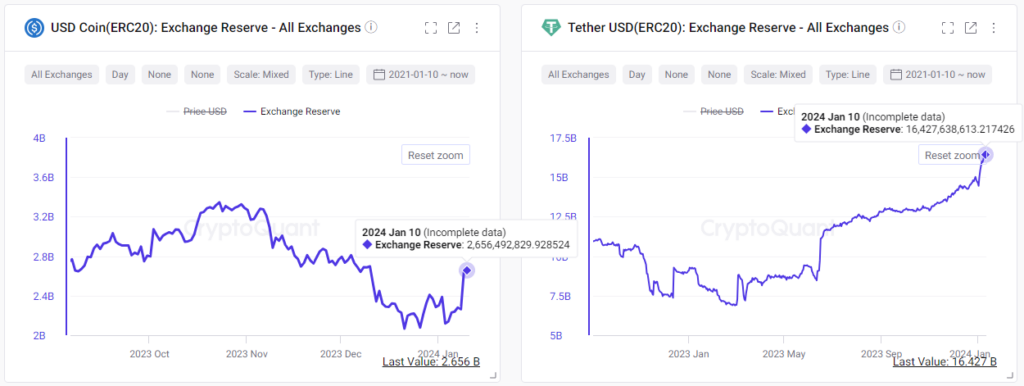Expand Tether chart to fullscreen

coord(948,27)
